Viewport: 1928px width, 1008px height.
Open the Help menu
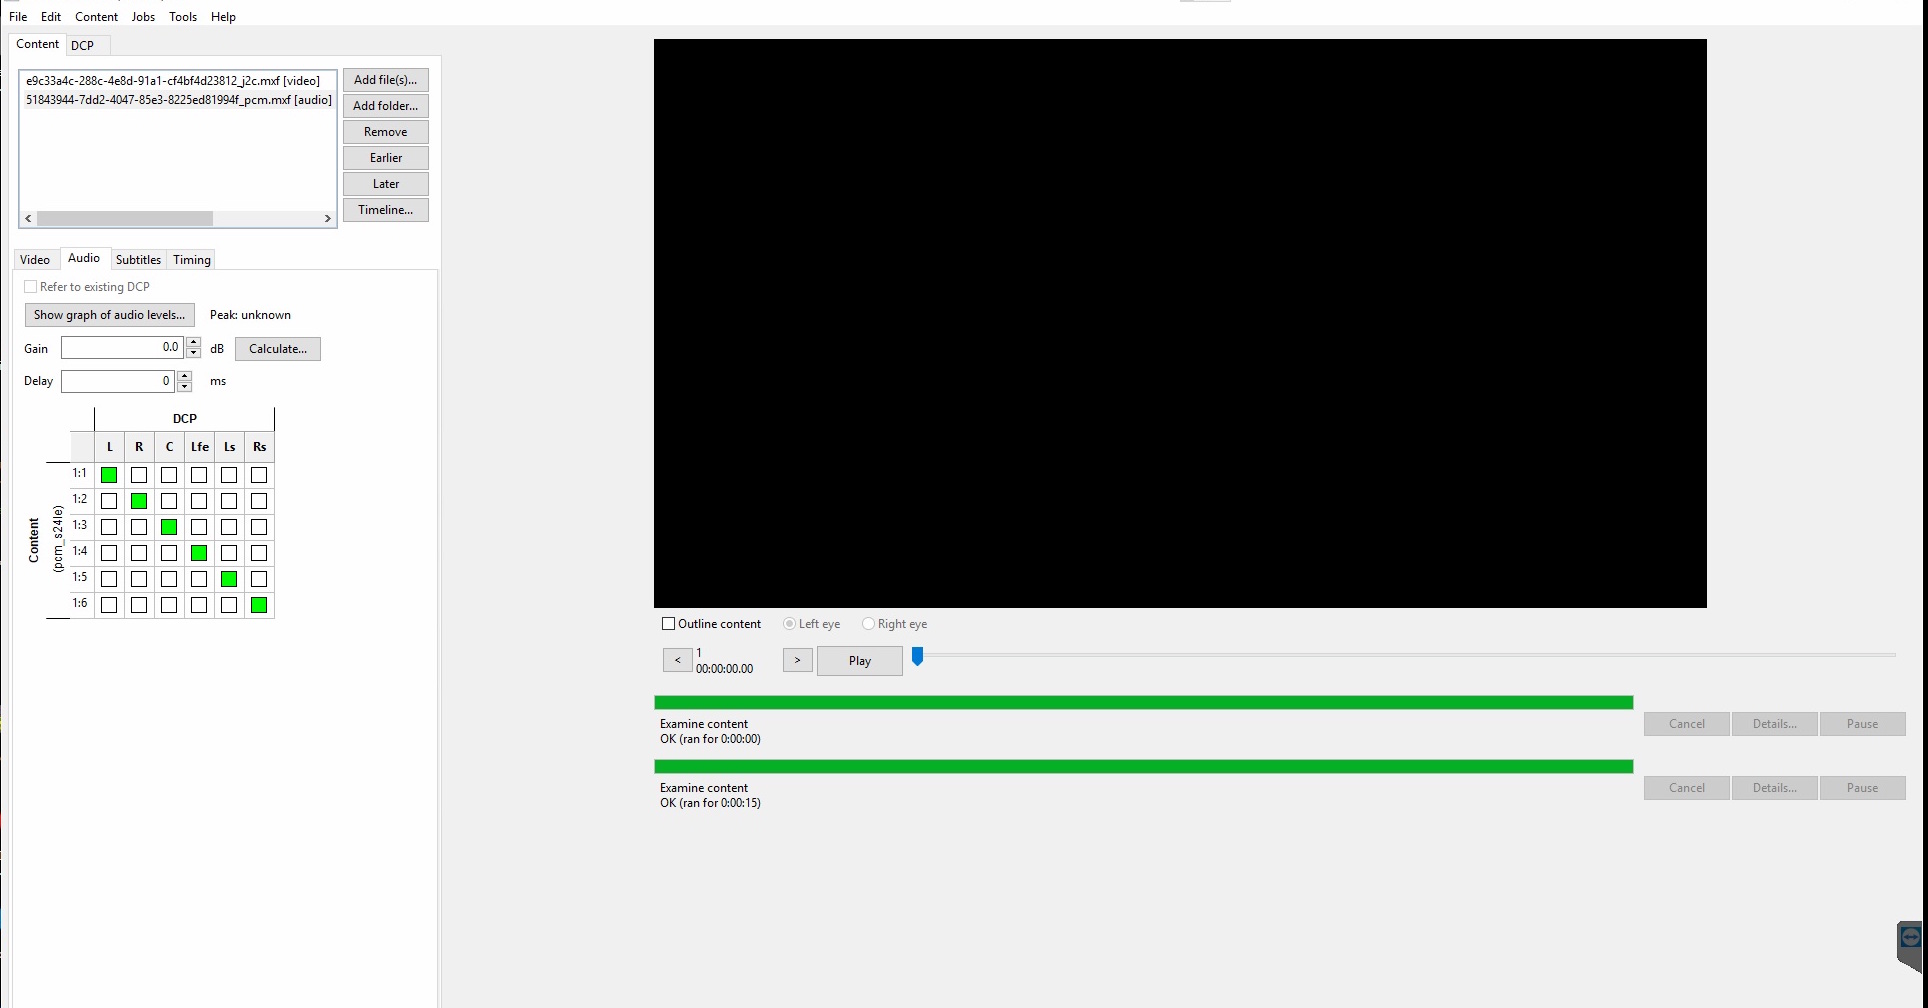[x=223, y=17]
